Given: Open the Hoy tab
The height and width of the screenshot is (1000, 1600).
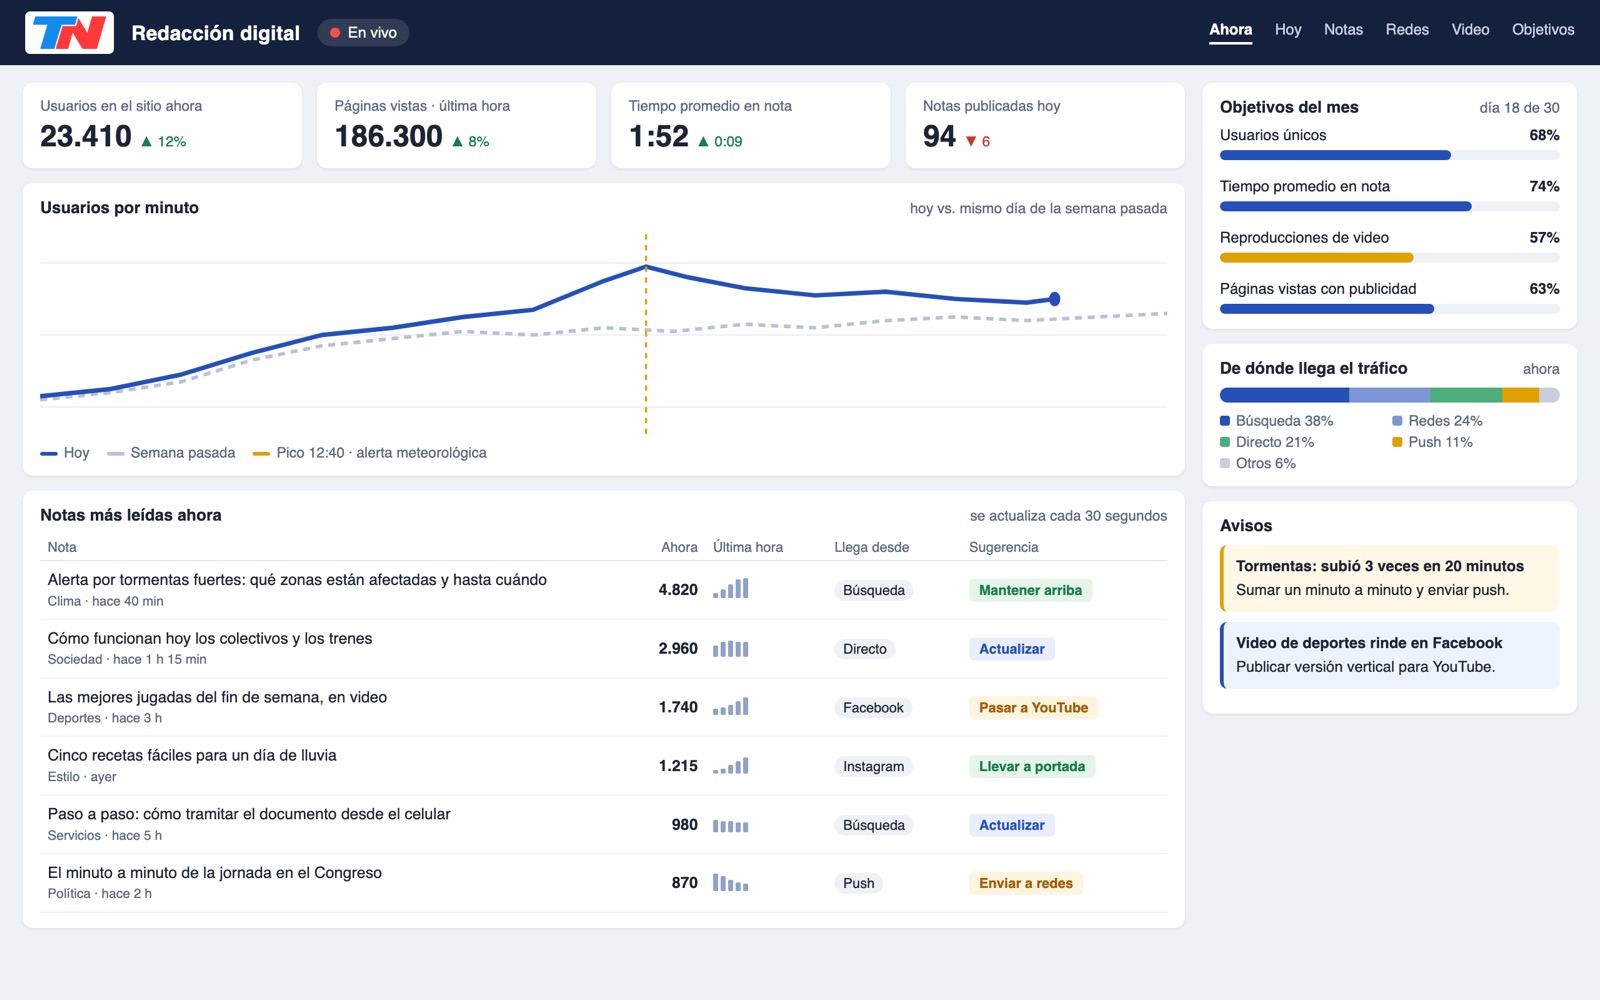Looking at the screenshot, I should click(x=1288, y=30).
